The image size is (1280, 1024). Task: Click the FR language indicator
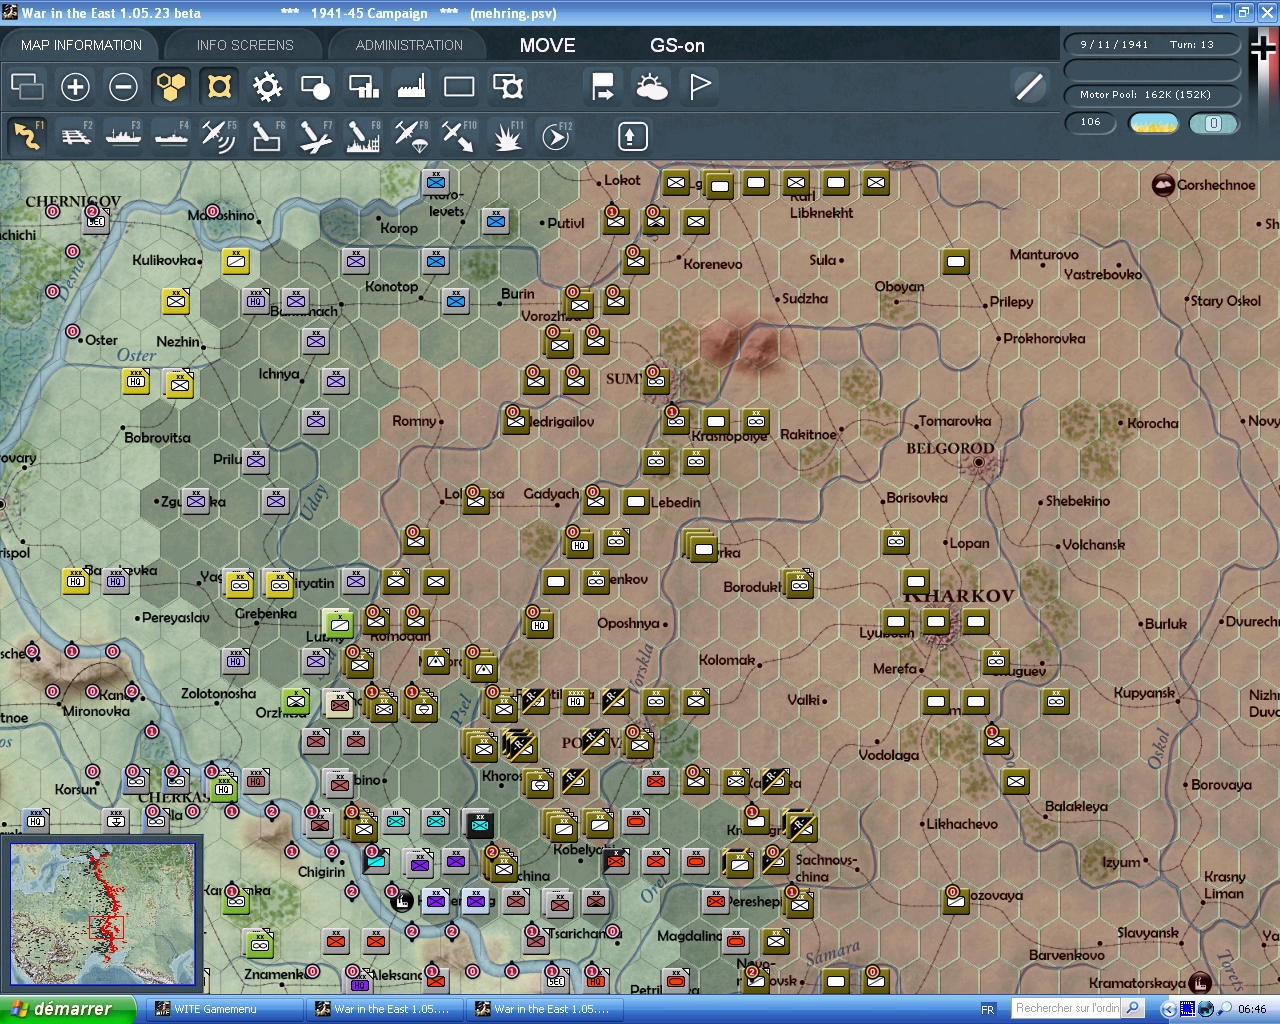click(x=988, y=1009)
